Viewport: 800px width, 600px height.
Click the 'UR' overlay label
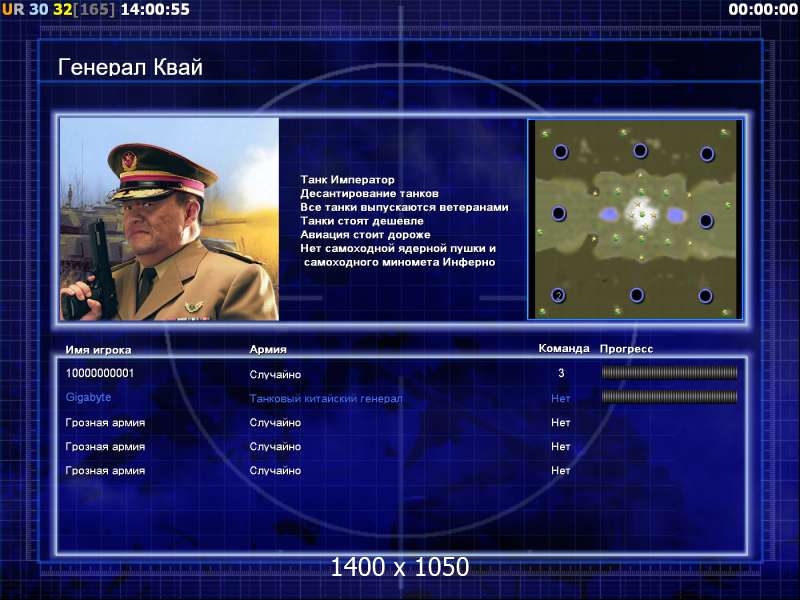click(x=13, y=9)
